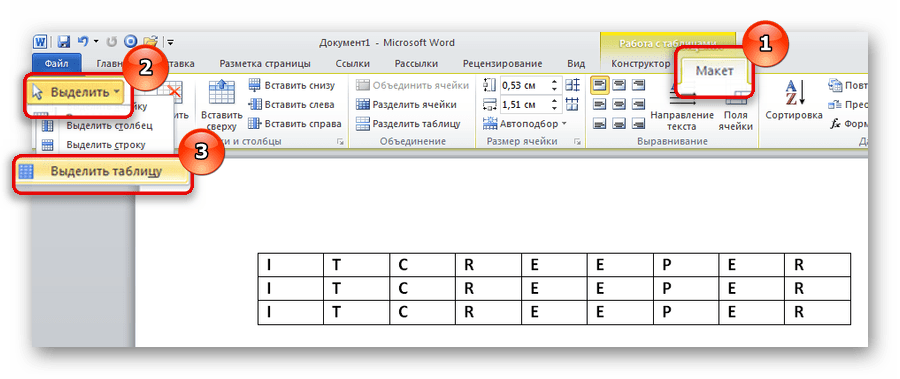Switch to the Рецензирование tab

tap(502, 64)
